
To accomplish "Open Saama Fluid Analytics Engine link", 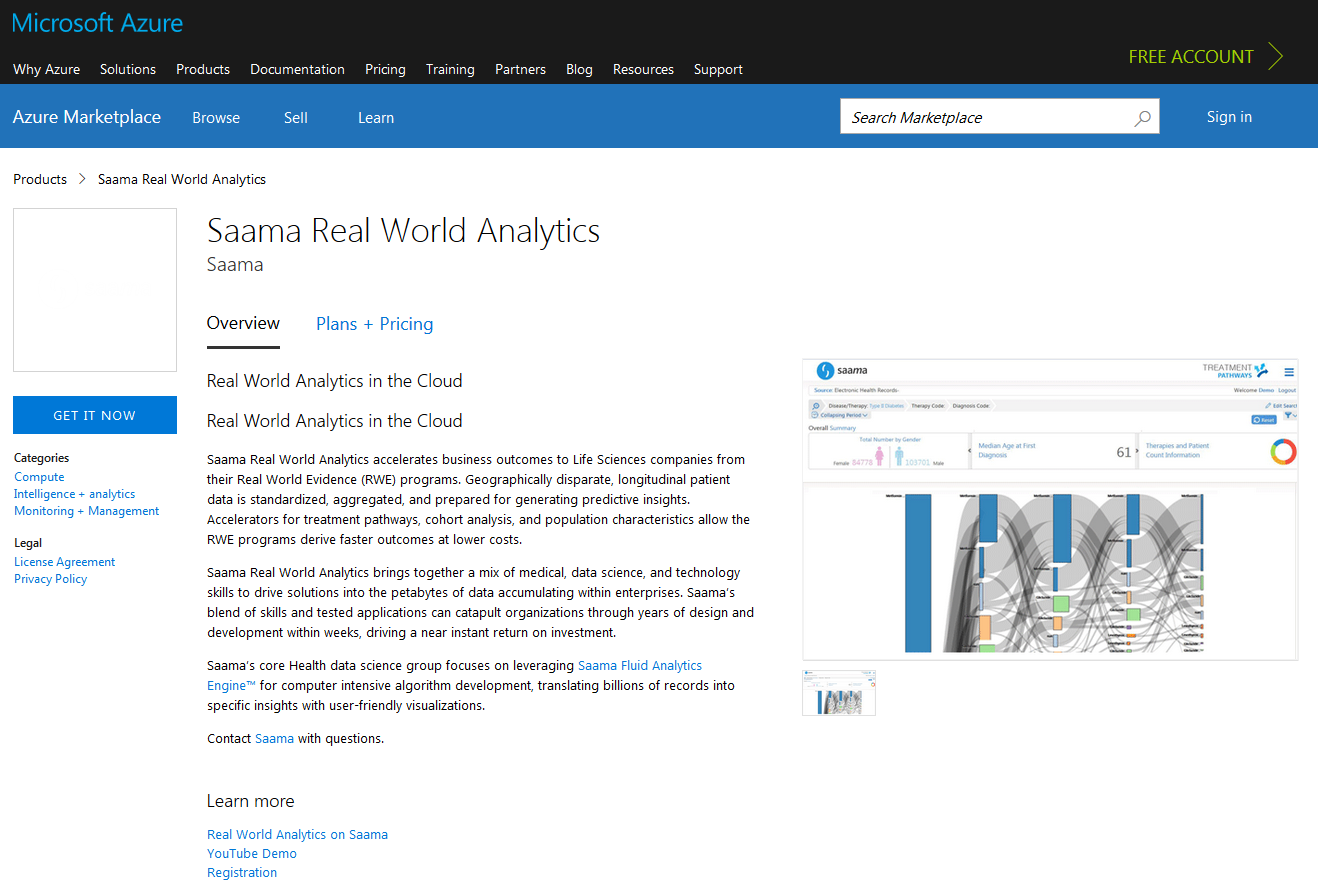I will coord(640,666).
